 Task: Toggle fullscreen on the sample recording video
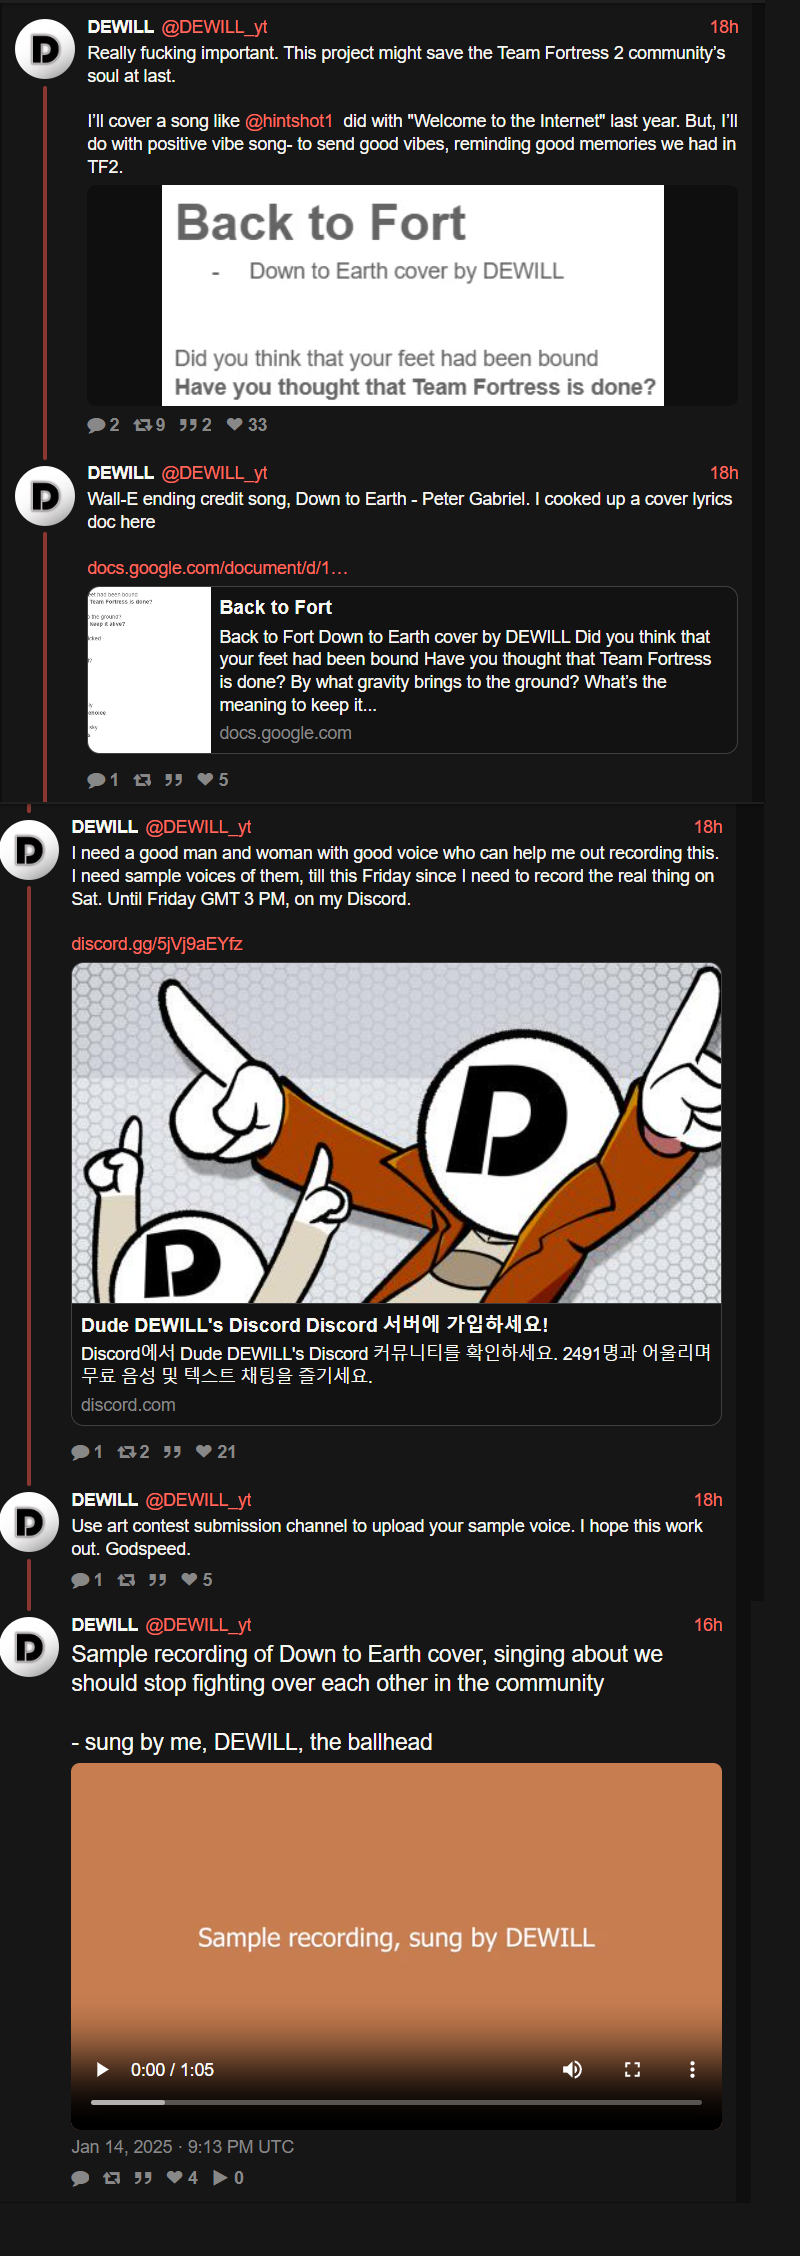pos(632,2069)
